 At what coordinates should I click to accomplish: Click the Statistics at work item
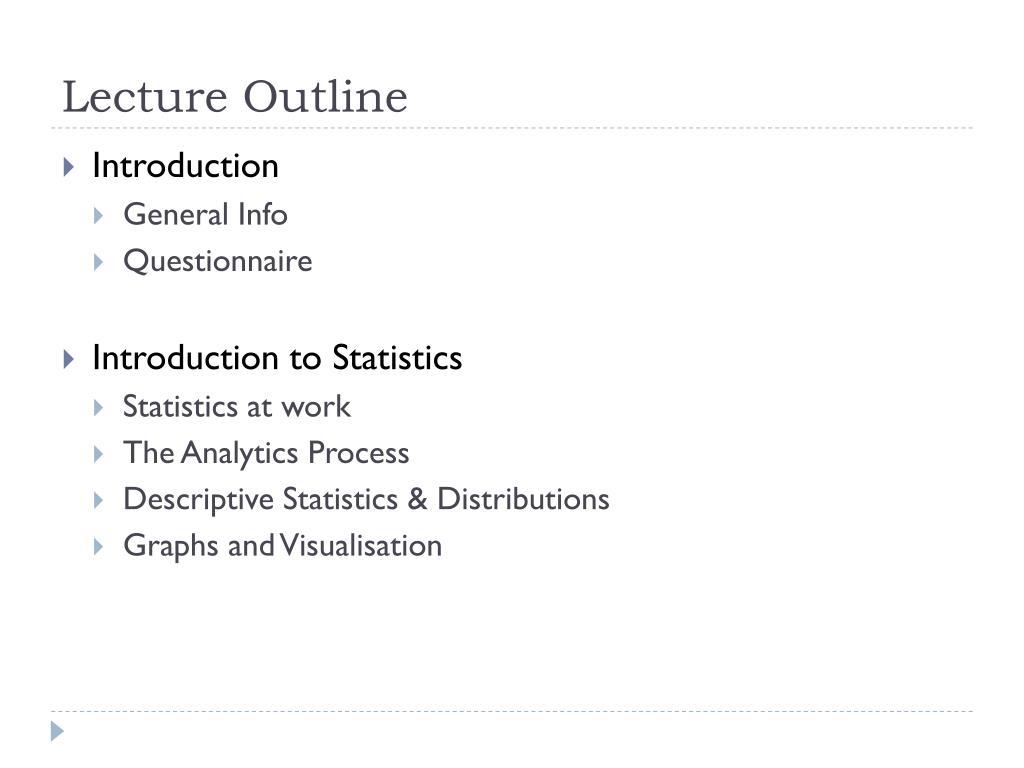point(237,407)
